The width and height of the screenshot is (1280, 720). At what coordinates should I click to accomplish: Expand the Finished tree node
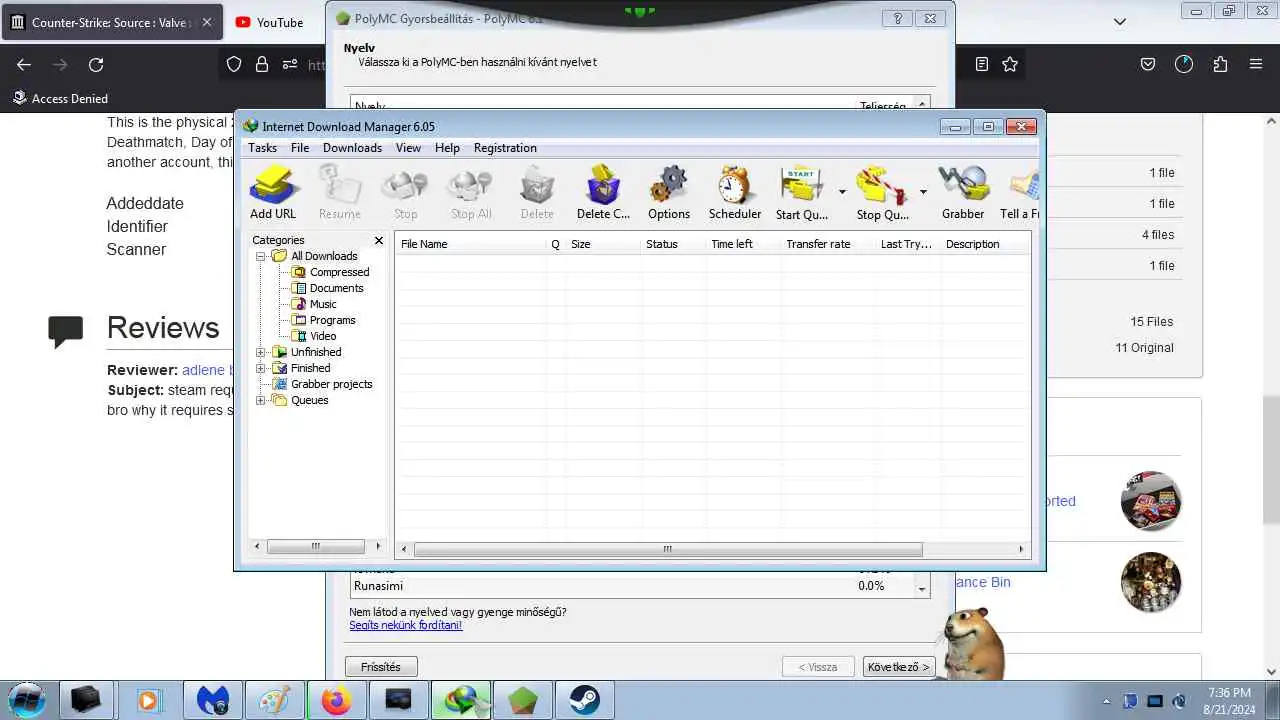(261, 368)
